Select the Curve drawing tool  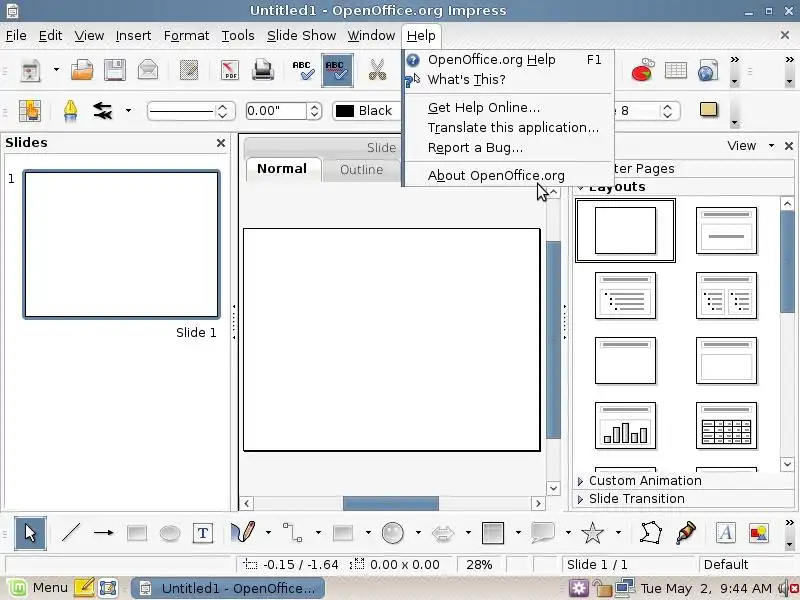[x=243, y=533]
